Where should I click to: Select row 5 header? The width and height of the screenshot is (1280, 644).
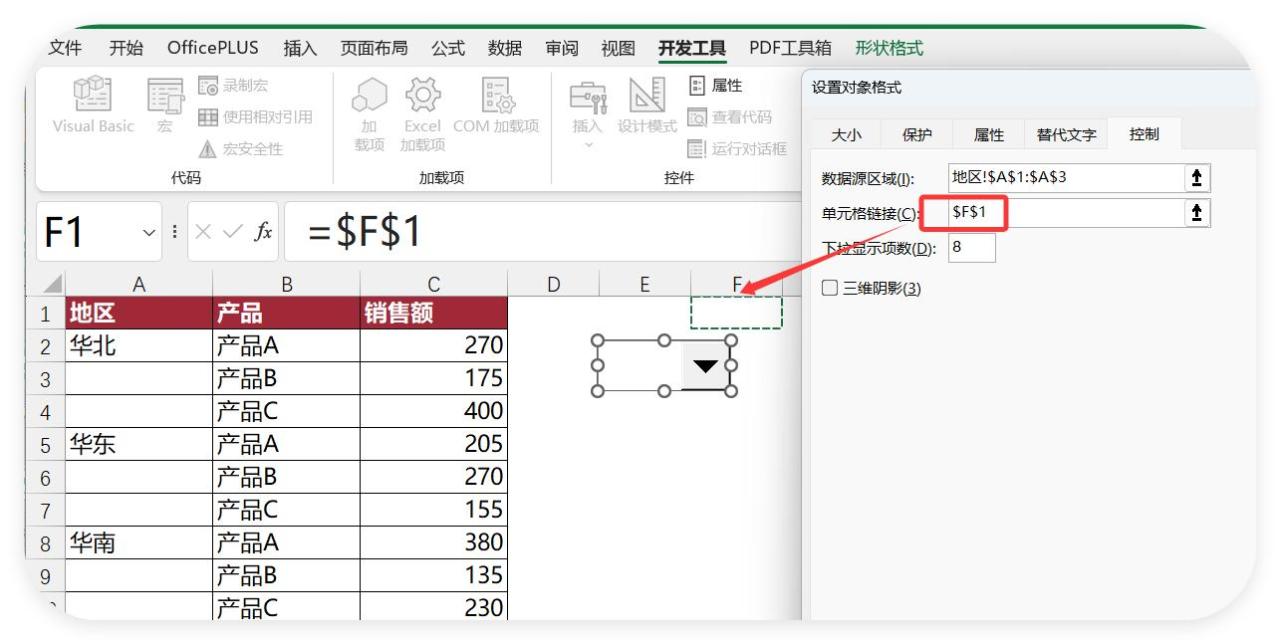(x=46, y=445)
